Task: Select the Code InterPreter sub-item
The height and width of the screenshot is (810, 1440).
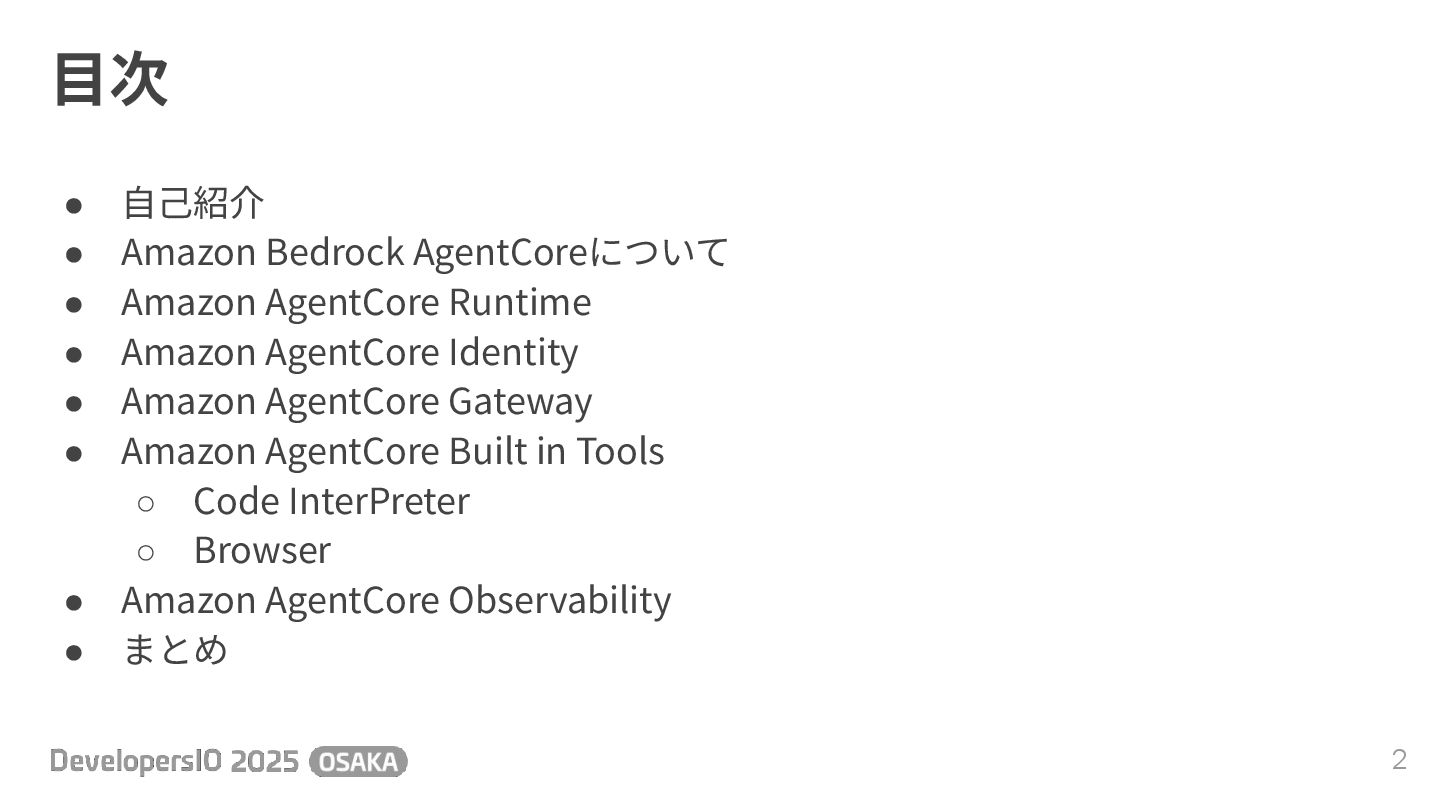Action: point(331,501)
